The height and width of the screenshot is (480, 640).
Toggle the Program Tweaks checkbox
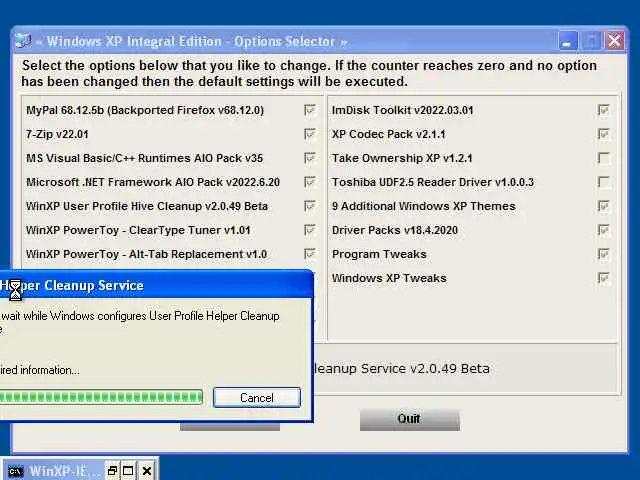[604, 254]
